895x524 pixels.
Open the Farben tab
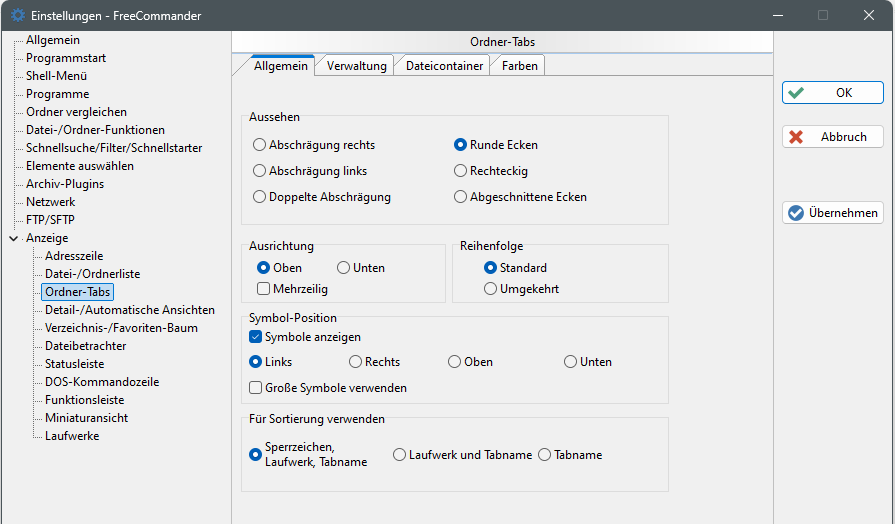[x=520, y=66]
